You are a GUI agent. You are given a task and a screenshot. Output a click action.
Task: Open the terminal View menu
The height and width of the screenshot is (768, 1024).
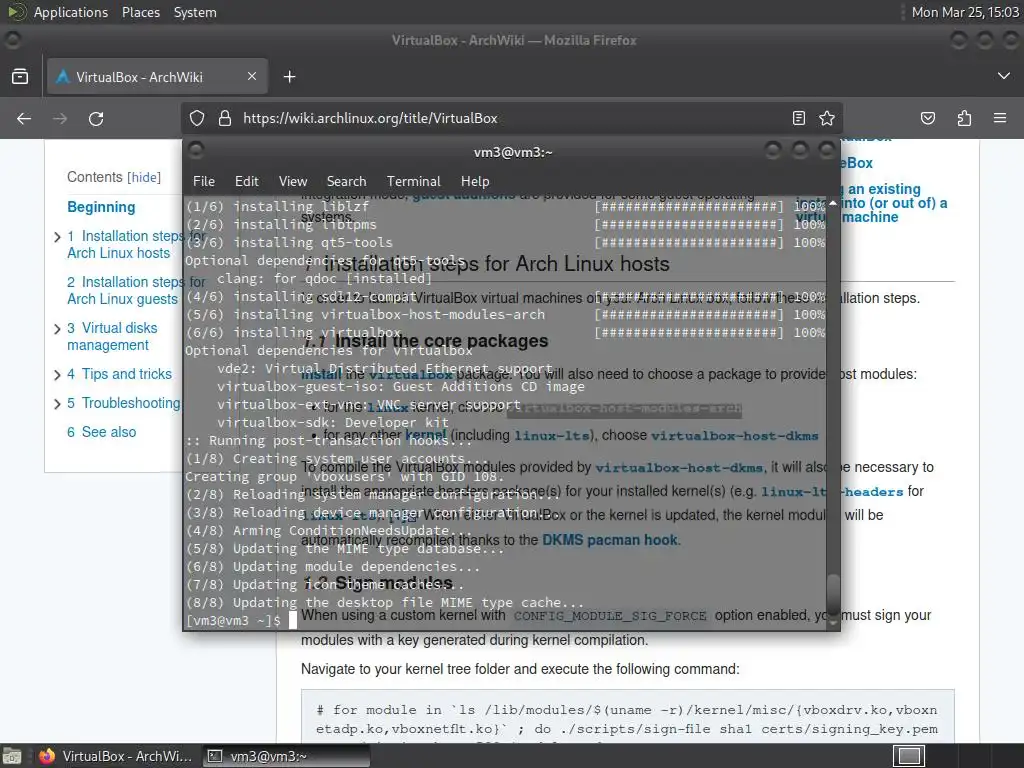pyautogui.click(x=293, y=181)
